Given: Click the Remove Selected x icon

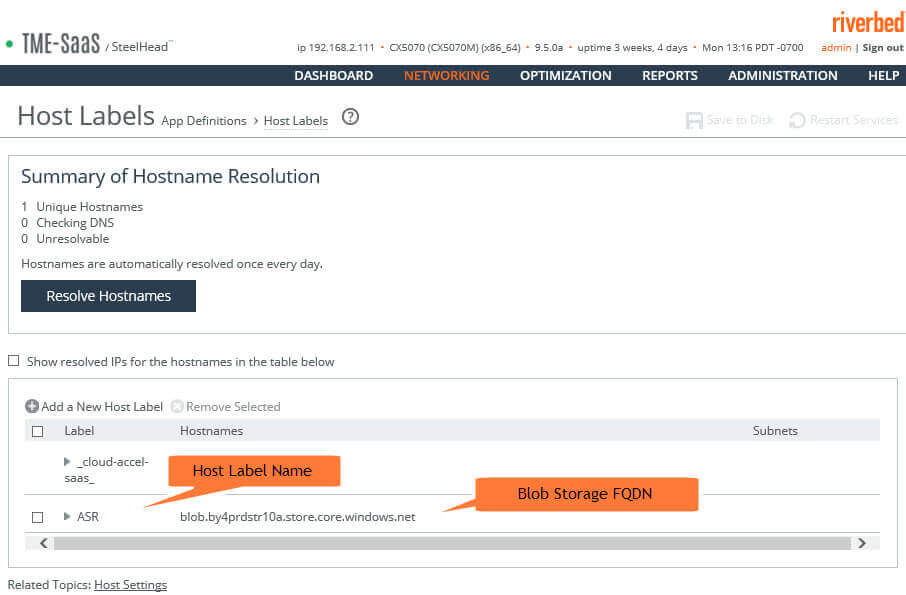Looking at the screenshot, I should [177, 407].
